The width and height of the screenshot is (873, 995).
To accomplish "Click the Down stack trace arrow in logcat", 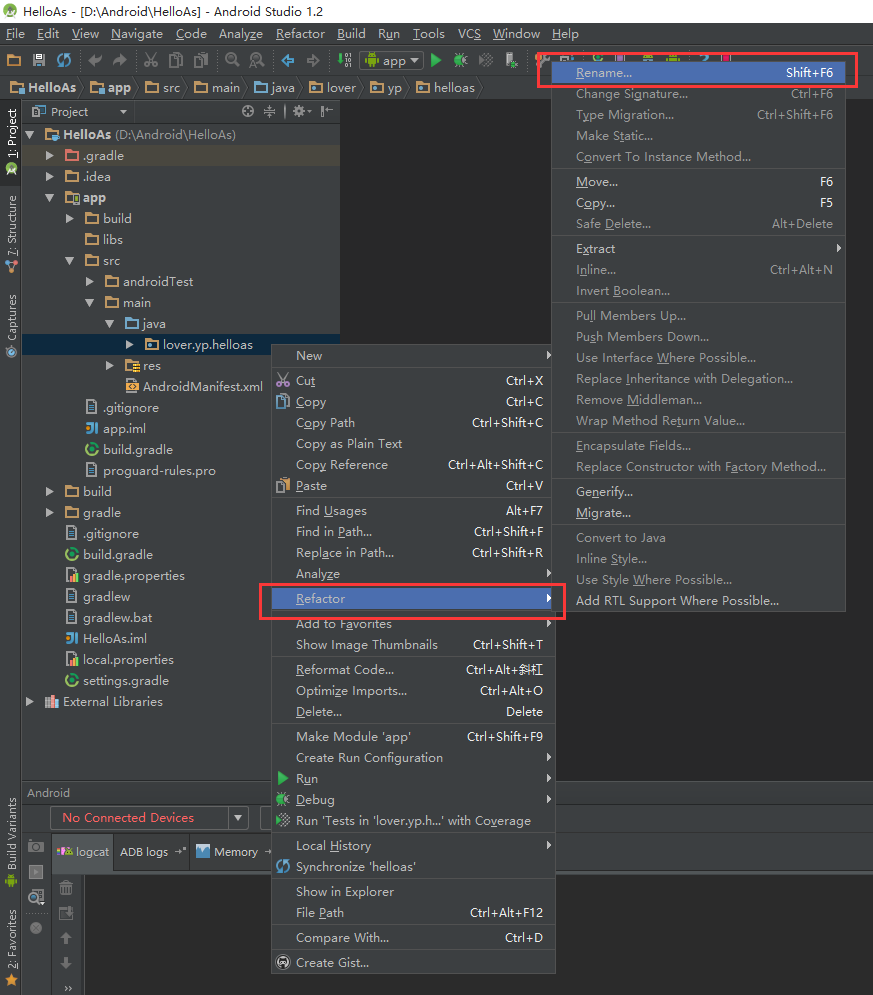I will (x=66, y=963).
